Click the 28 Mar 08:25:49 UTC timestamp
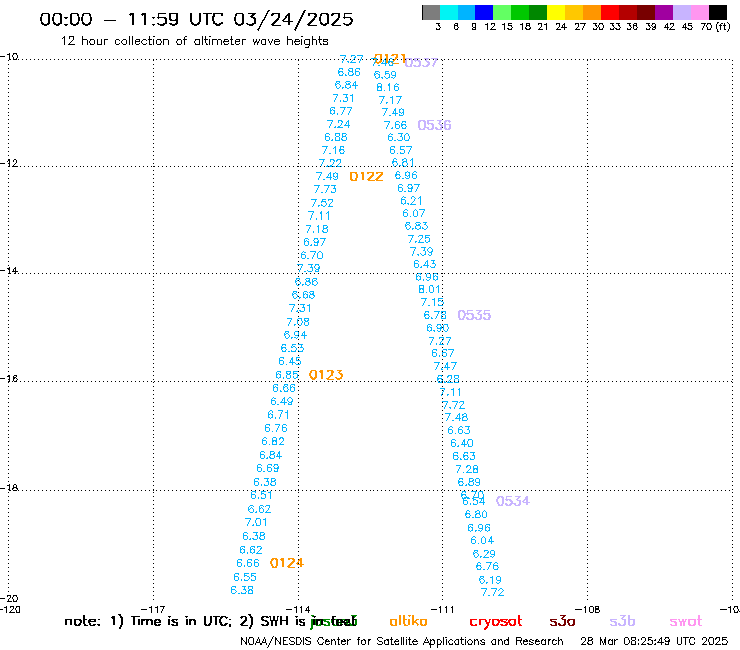740x650 pixels. [x=654, y=641]
